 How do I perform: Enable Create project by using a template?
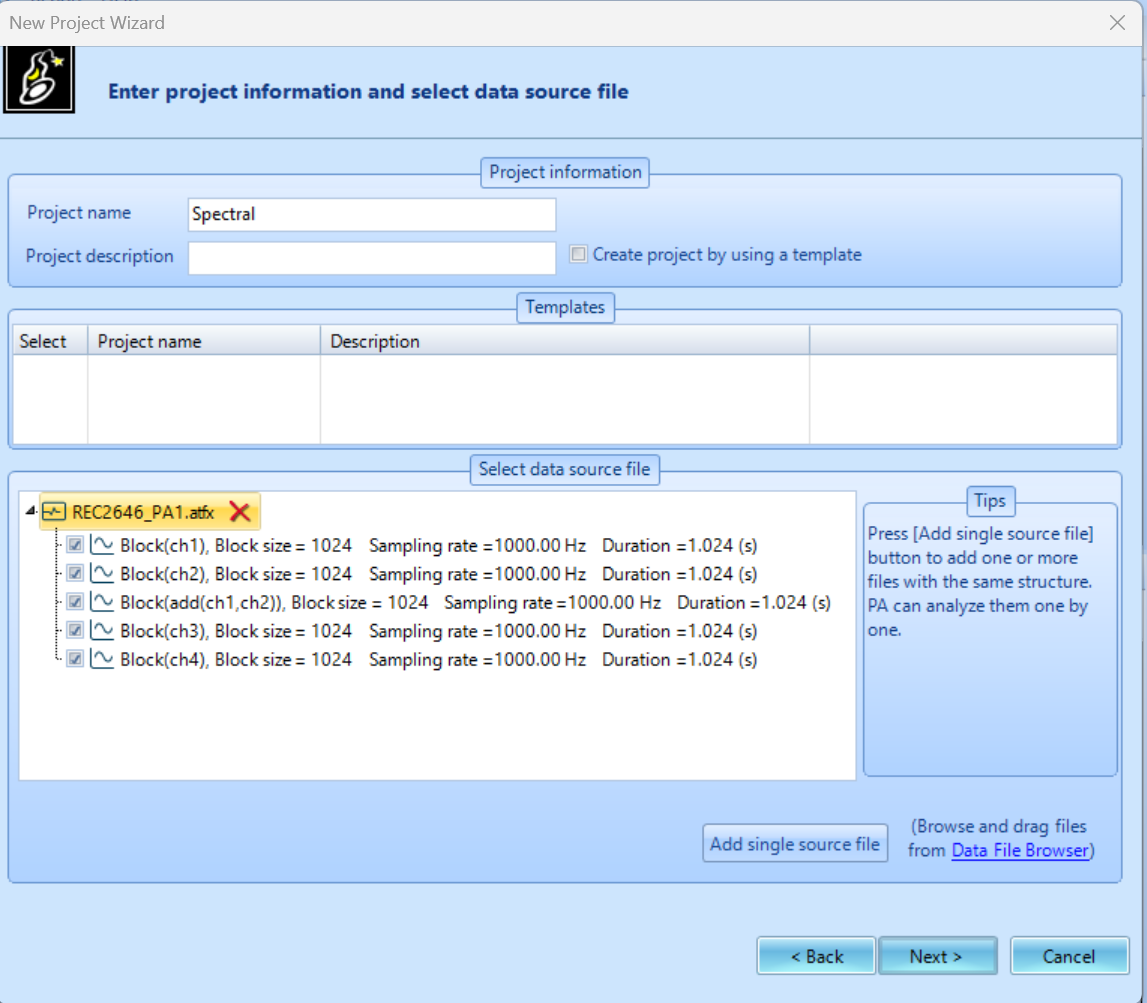tap(578, 254)
